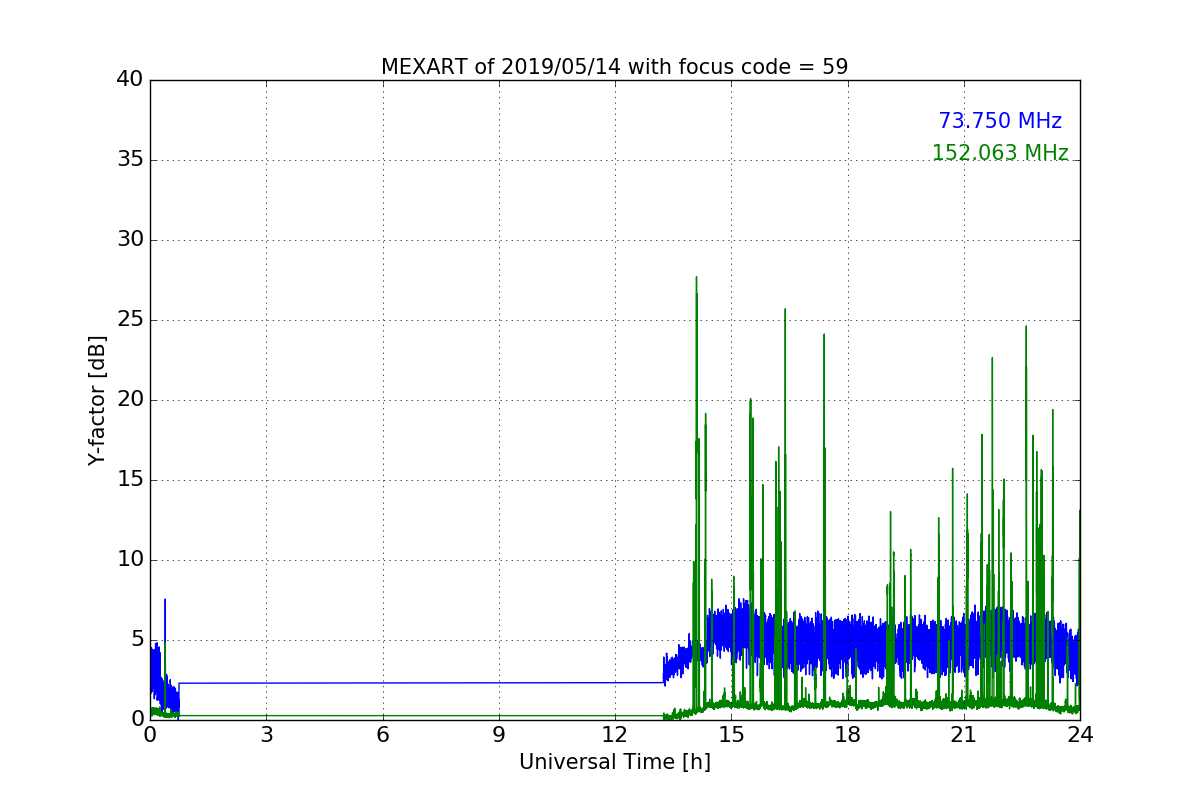Click the x-axis tick label 15
The height and width of the screenshot is (800, 1200).
tap(731, 734)
